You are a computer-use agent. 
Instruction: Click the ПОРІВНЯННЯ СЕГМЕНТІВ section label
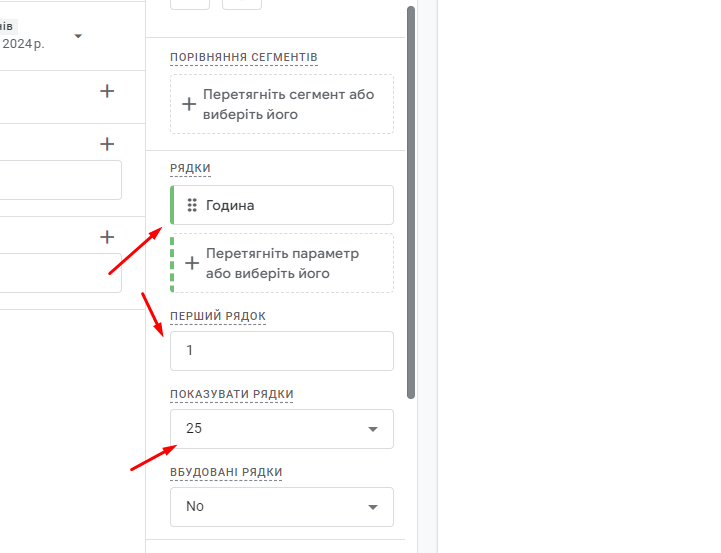244,57
